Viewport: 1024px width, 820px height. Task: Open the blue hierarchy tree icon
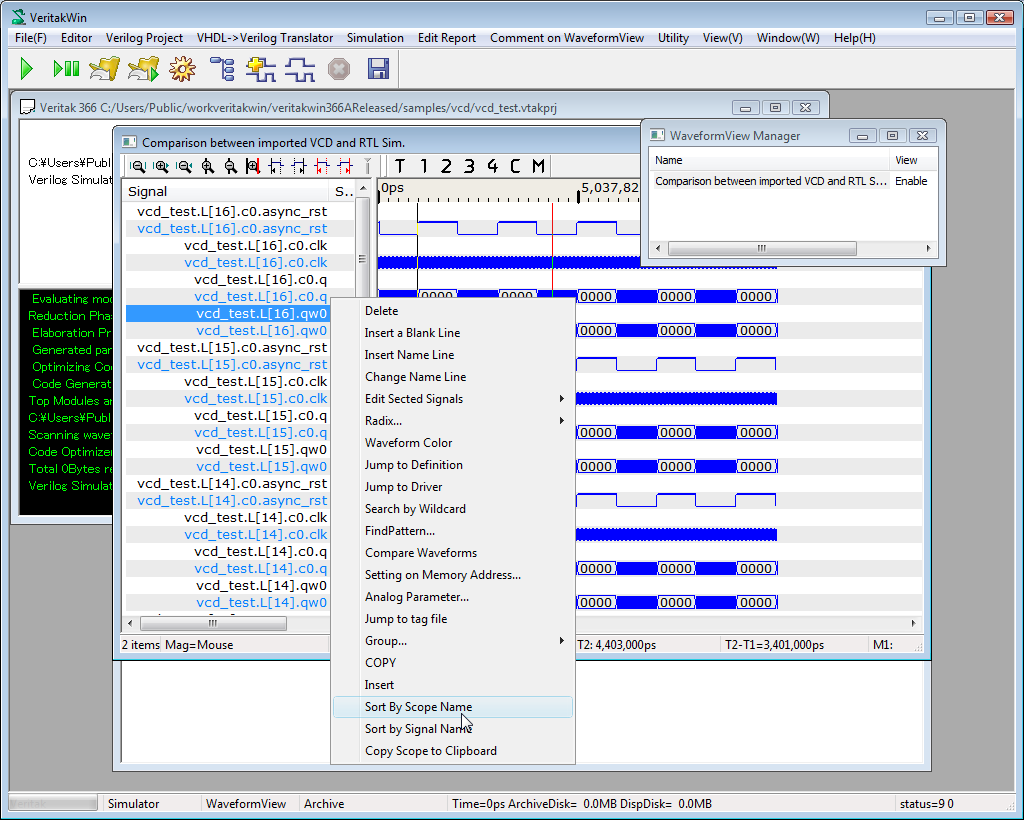tap(222, 69)
